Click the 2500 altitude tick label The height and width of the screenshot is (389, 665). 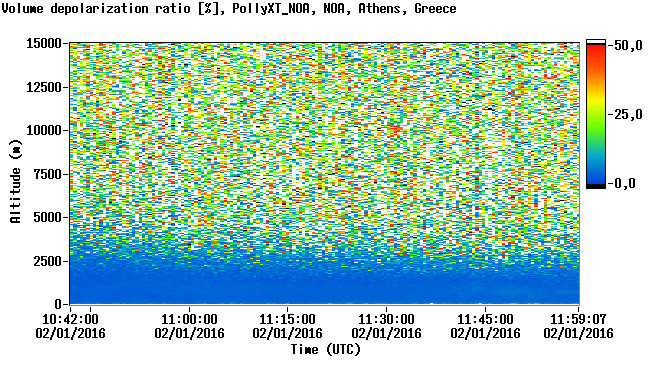(x=47, y=261)
